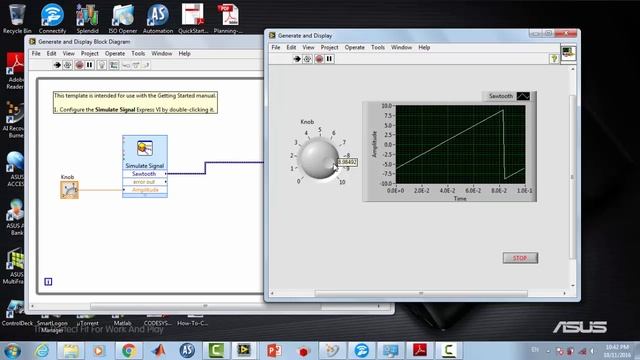Open Edit menu in front panel window
Screen dimensions: 640x360
pyautogui.click(x=291, y=47)
